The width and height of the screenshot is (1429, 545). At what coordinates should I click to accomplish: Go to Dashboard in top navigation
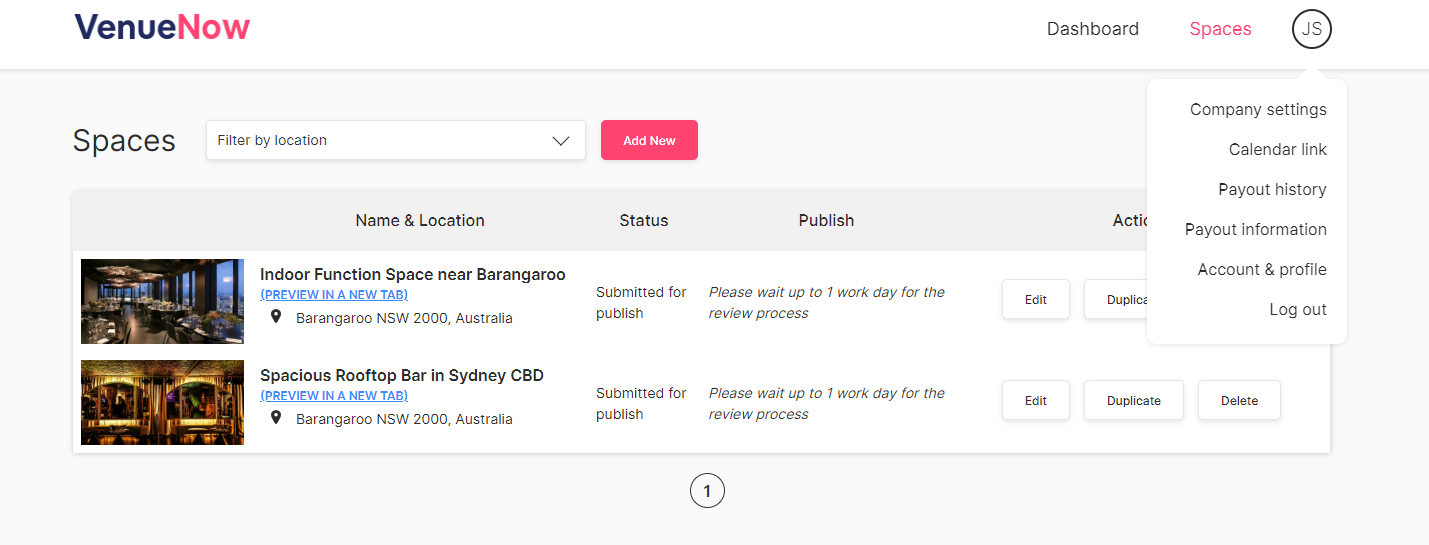click(1093, 29)
